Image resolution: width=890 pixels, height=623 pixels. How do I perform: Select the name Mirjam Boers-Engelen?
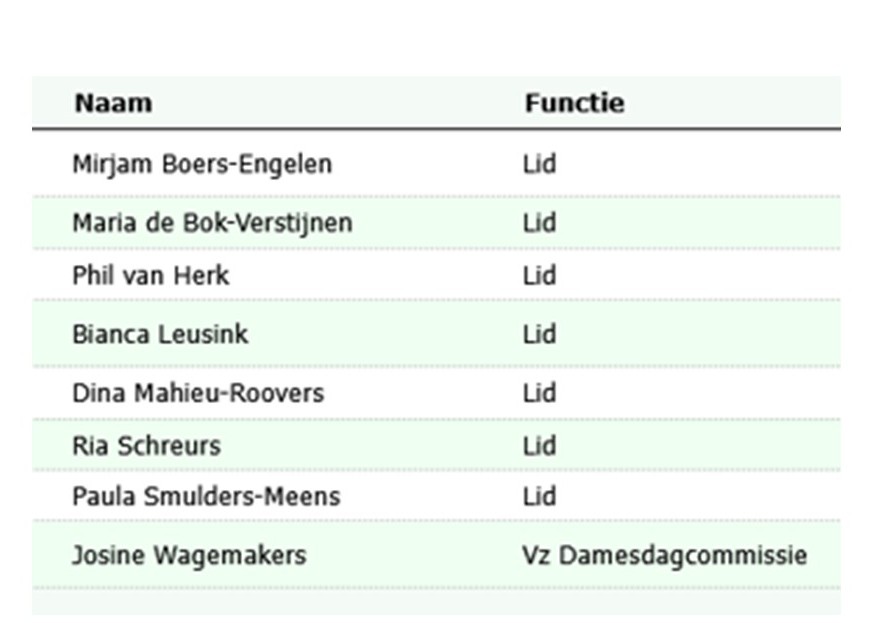pos(201,164)
